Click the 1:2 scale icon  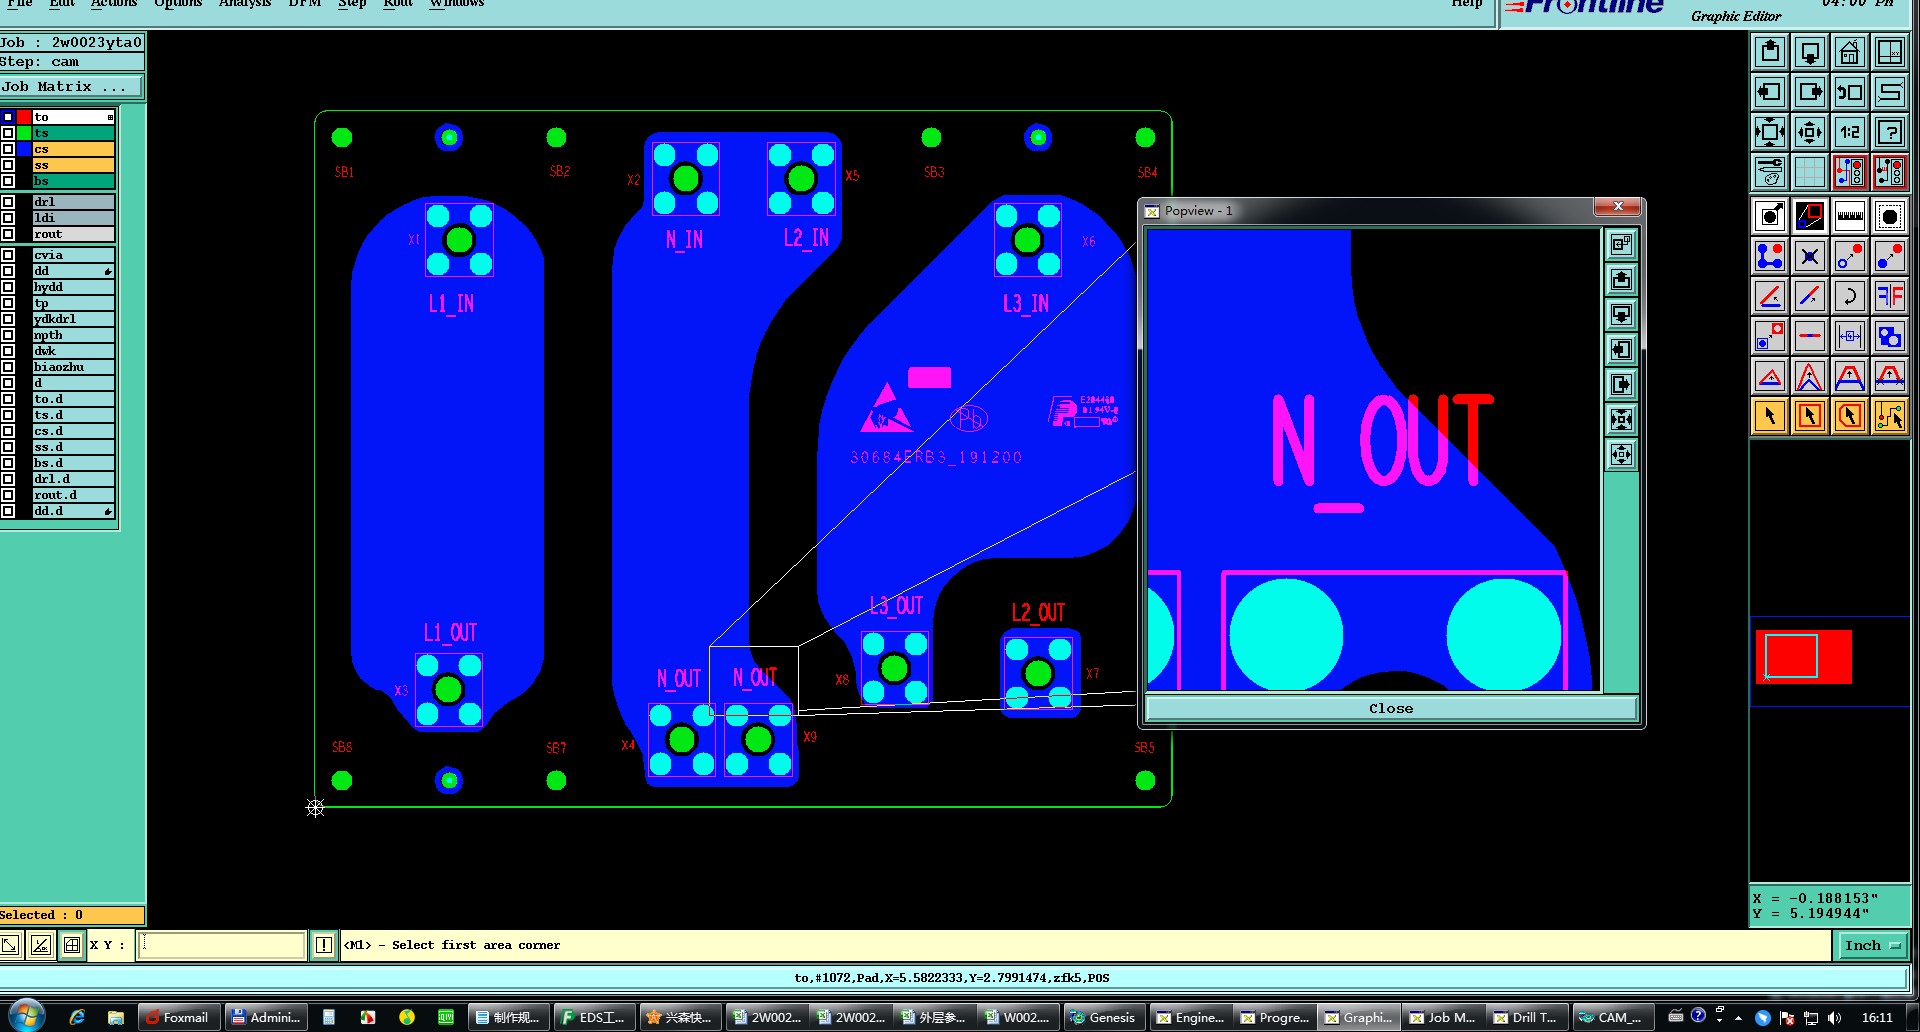1850,132
